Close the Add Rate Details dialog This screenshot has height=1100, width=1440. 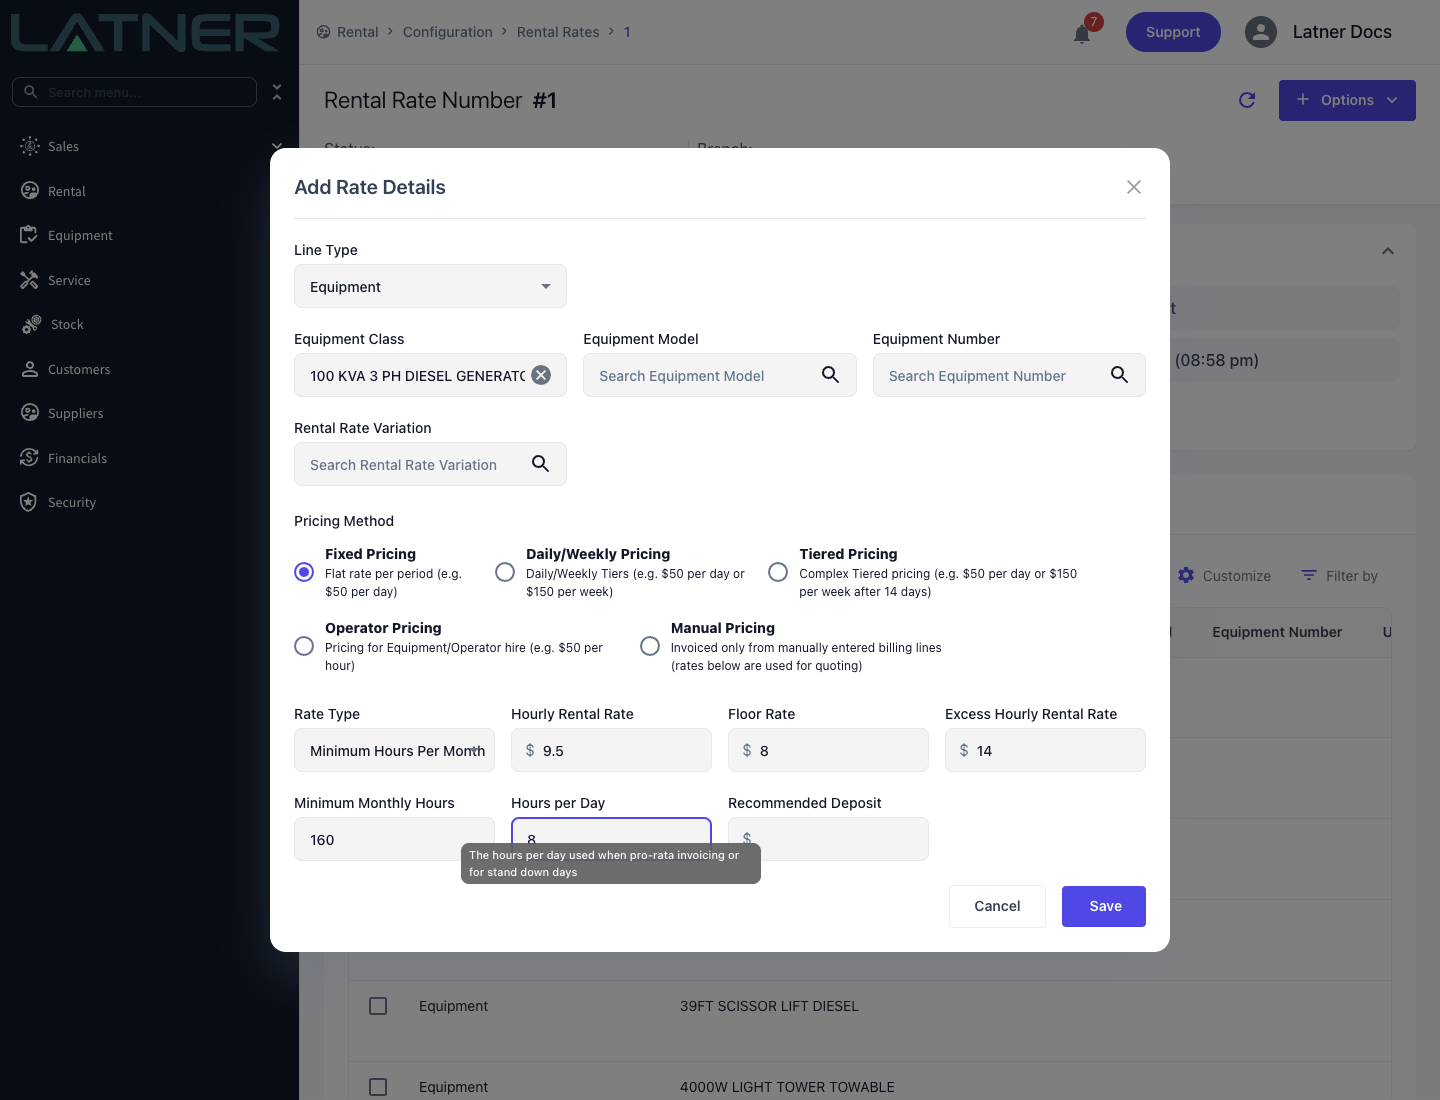[x=1134, y=187]
